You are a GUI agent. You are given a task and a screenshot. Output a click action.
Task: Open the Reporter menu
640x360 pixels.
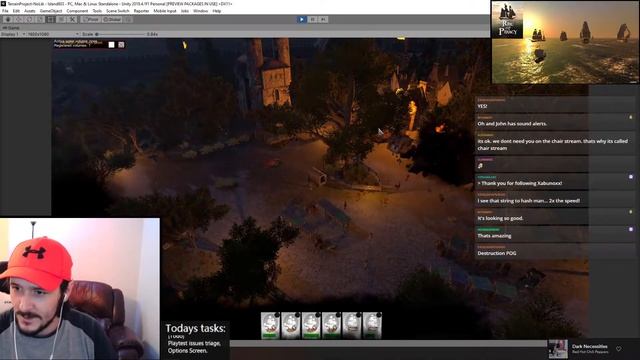pyautogui.click(x=141, y=11)
